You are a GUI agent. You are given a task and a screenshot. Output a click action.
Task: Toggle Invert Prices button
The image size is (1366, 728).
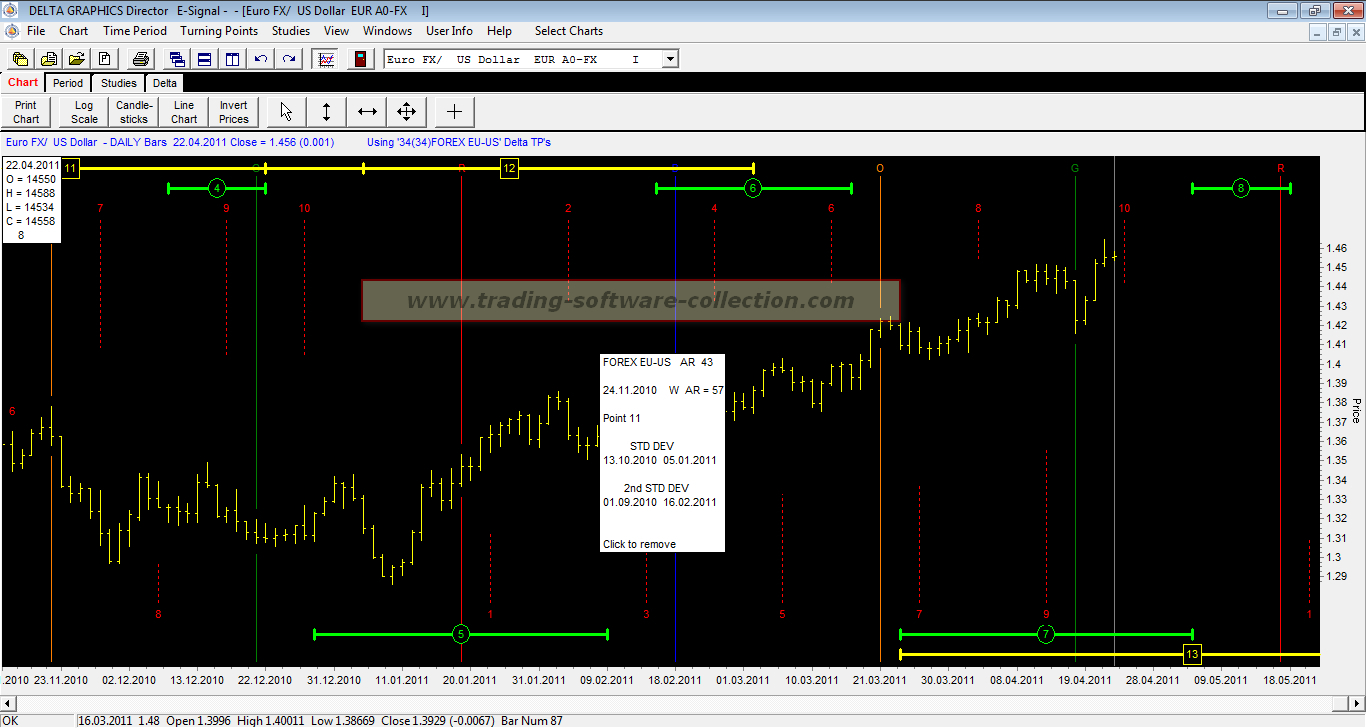[233, 112]
